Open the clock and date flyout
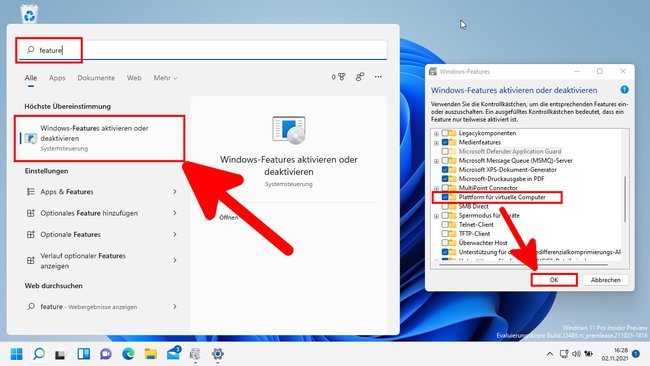650x366 pixels. tap(615, 354)
